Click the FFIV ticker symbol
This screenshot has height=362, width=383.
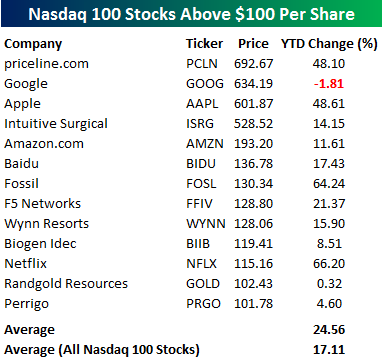pyautogui.click(x=199, y=204)
